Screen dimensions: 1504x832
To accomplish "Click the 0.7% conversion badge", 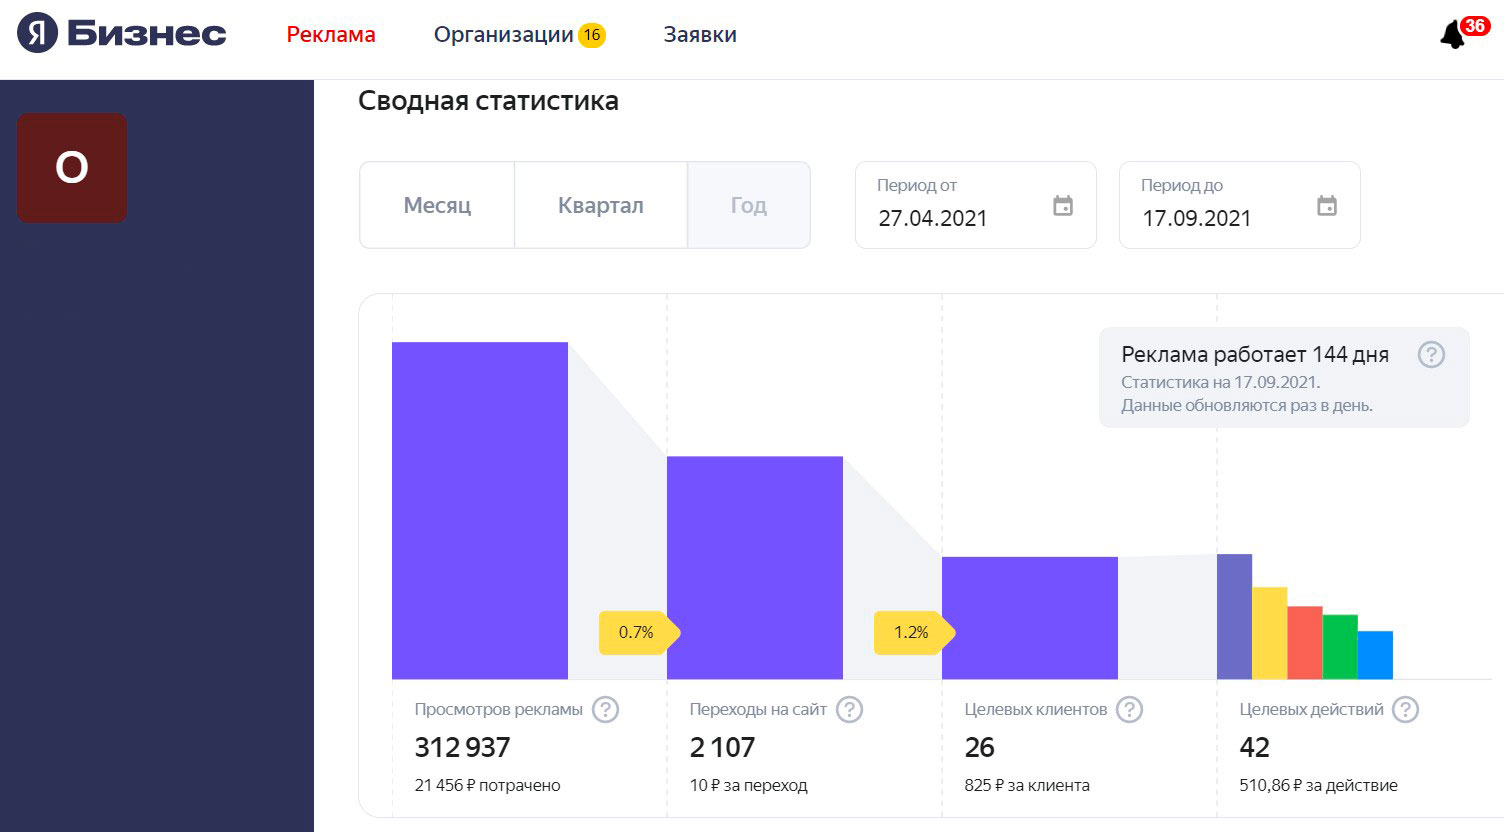I will tap(638, 632).
